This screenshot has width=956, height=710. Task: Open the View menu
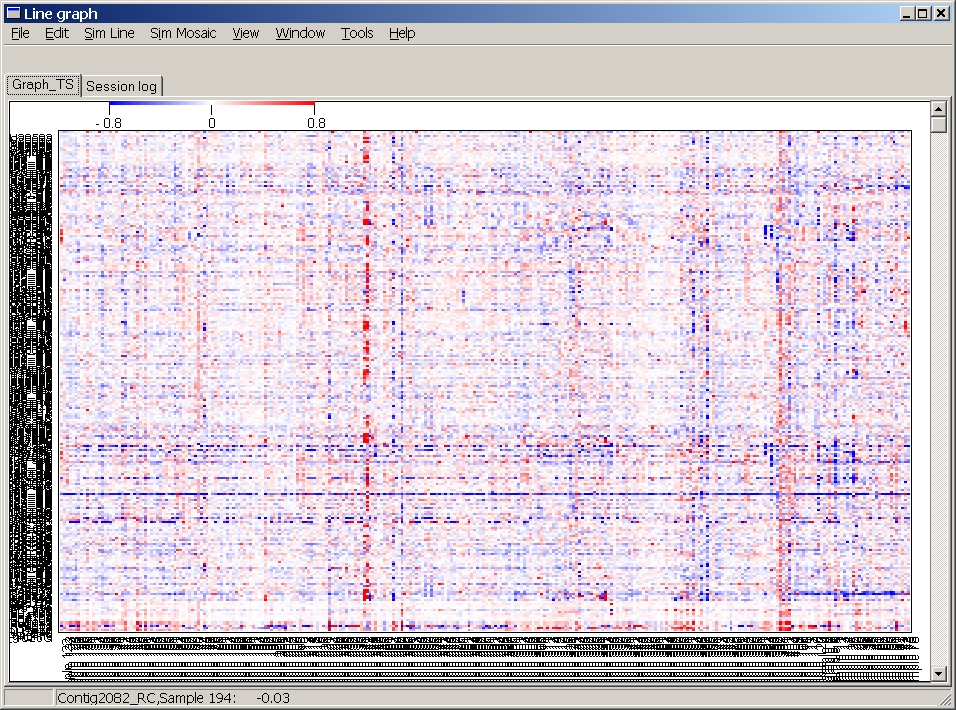tap(246, 33)
